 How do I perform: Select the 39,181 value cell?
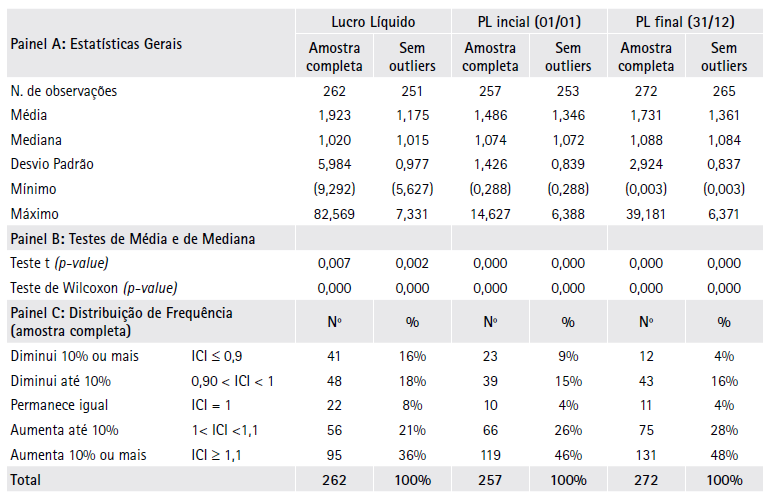pos(645,213)
